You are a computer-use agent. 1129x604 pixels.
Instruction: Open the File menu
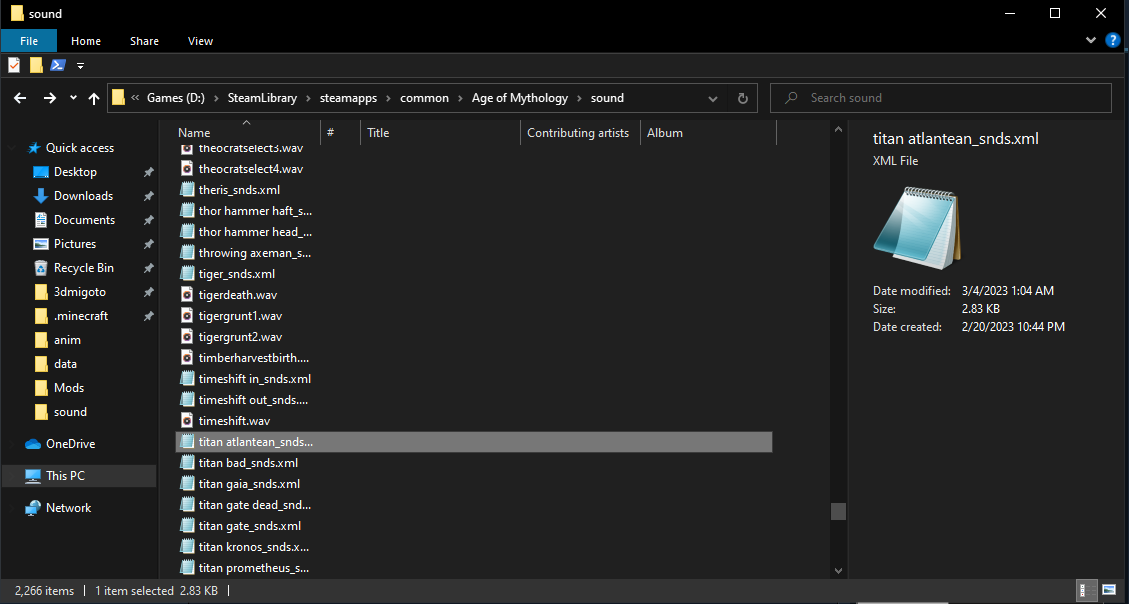pos(29,41)
